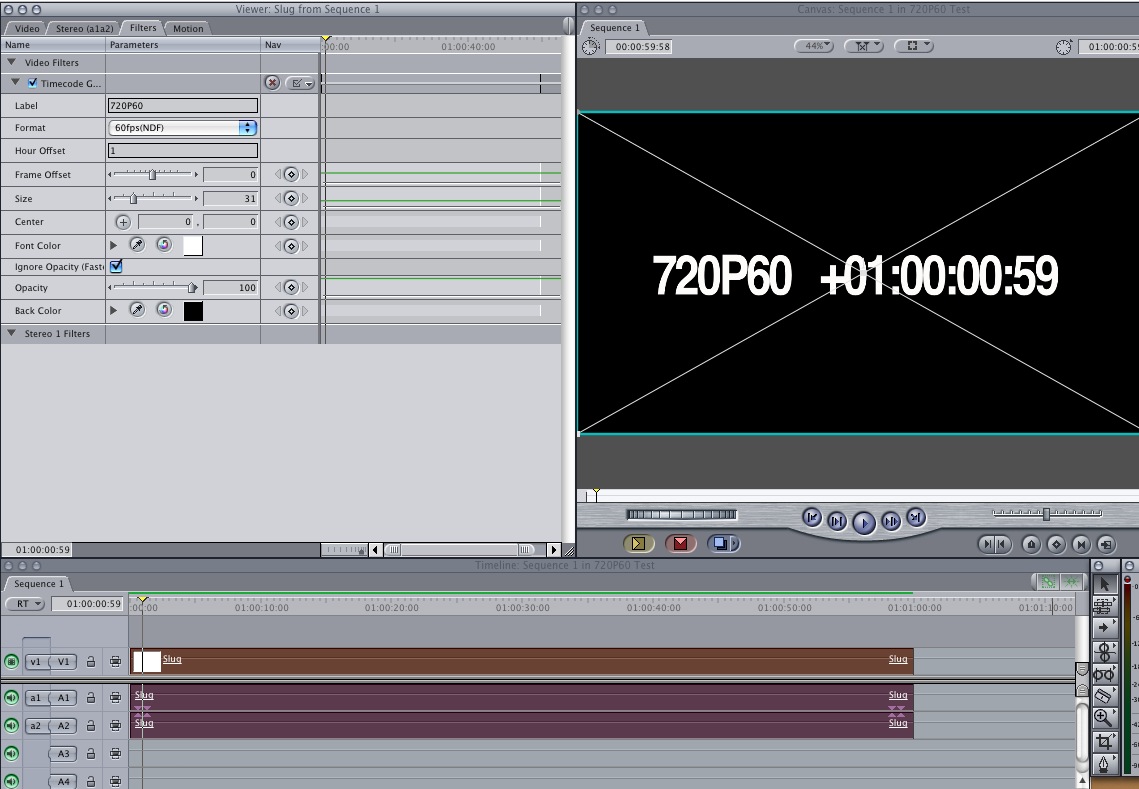Switch to the Video tab
The height and width of the screenshot is (789, 1139).
click(x=27, y=28)
